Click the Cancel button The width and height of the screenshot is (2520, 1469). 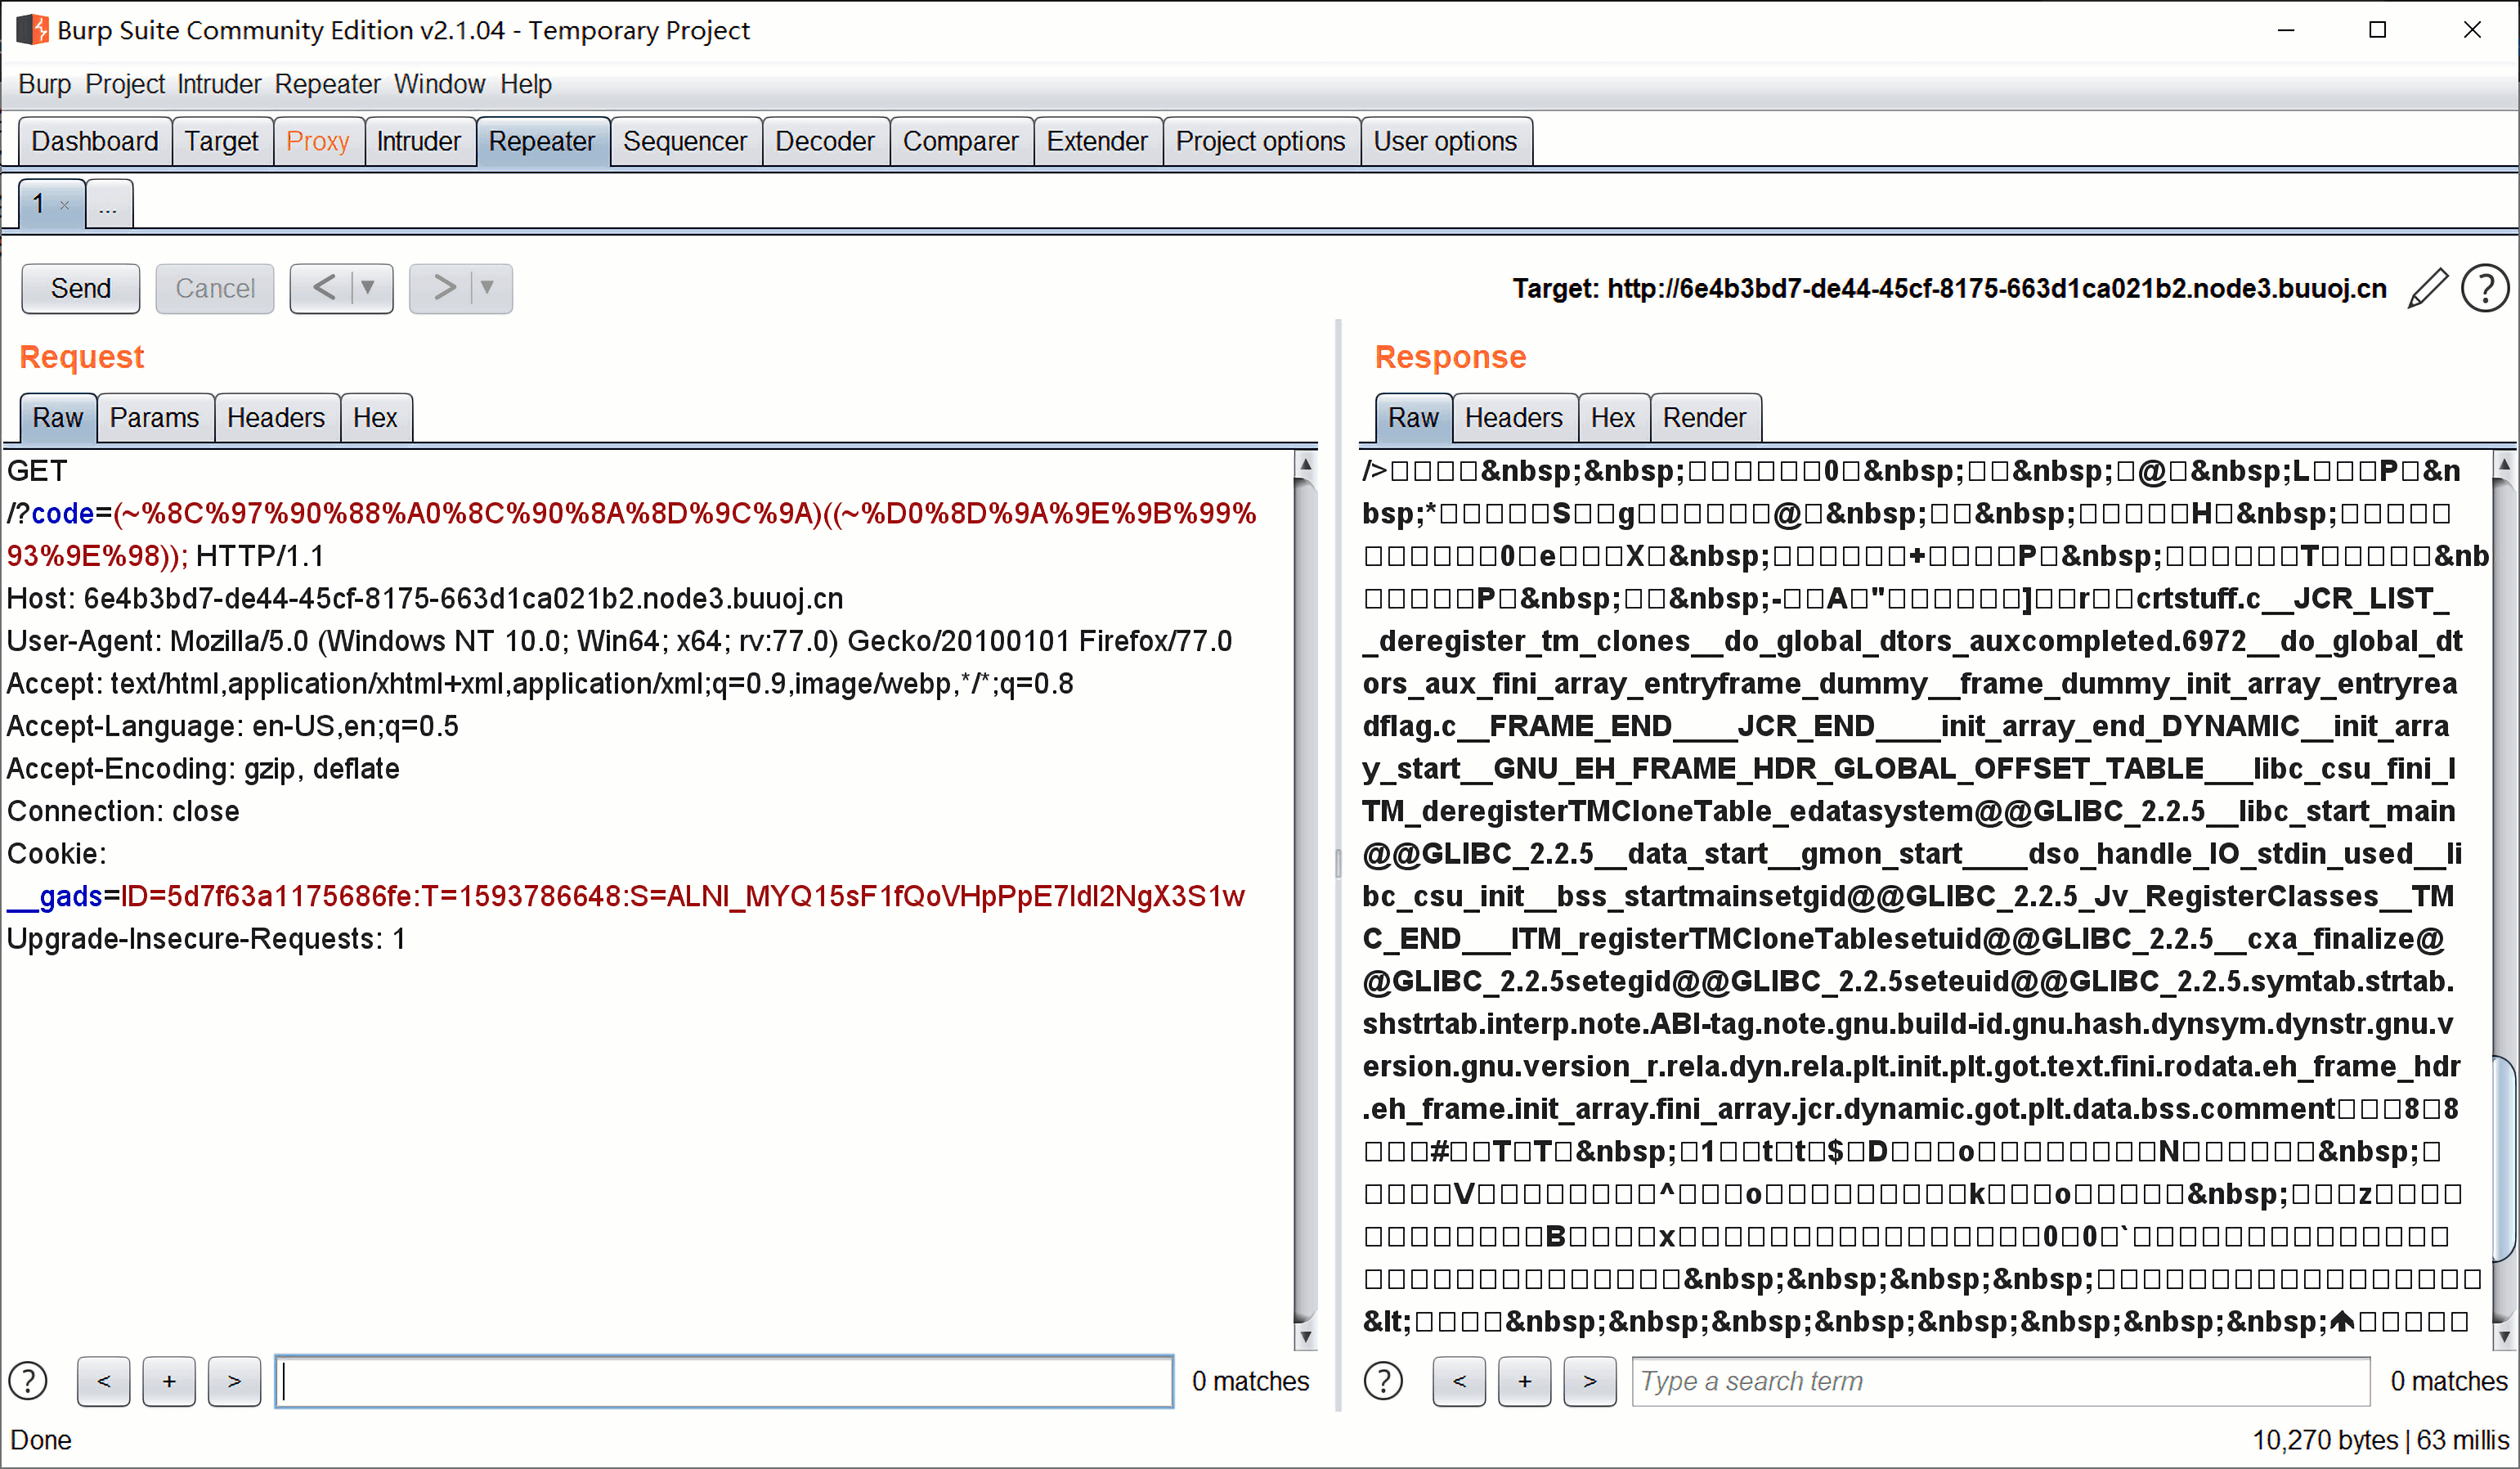tap(215, 288)
